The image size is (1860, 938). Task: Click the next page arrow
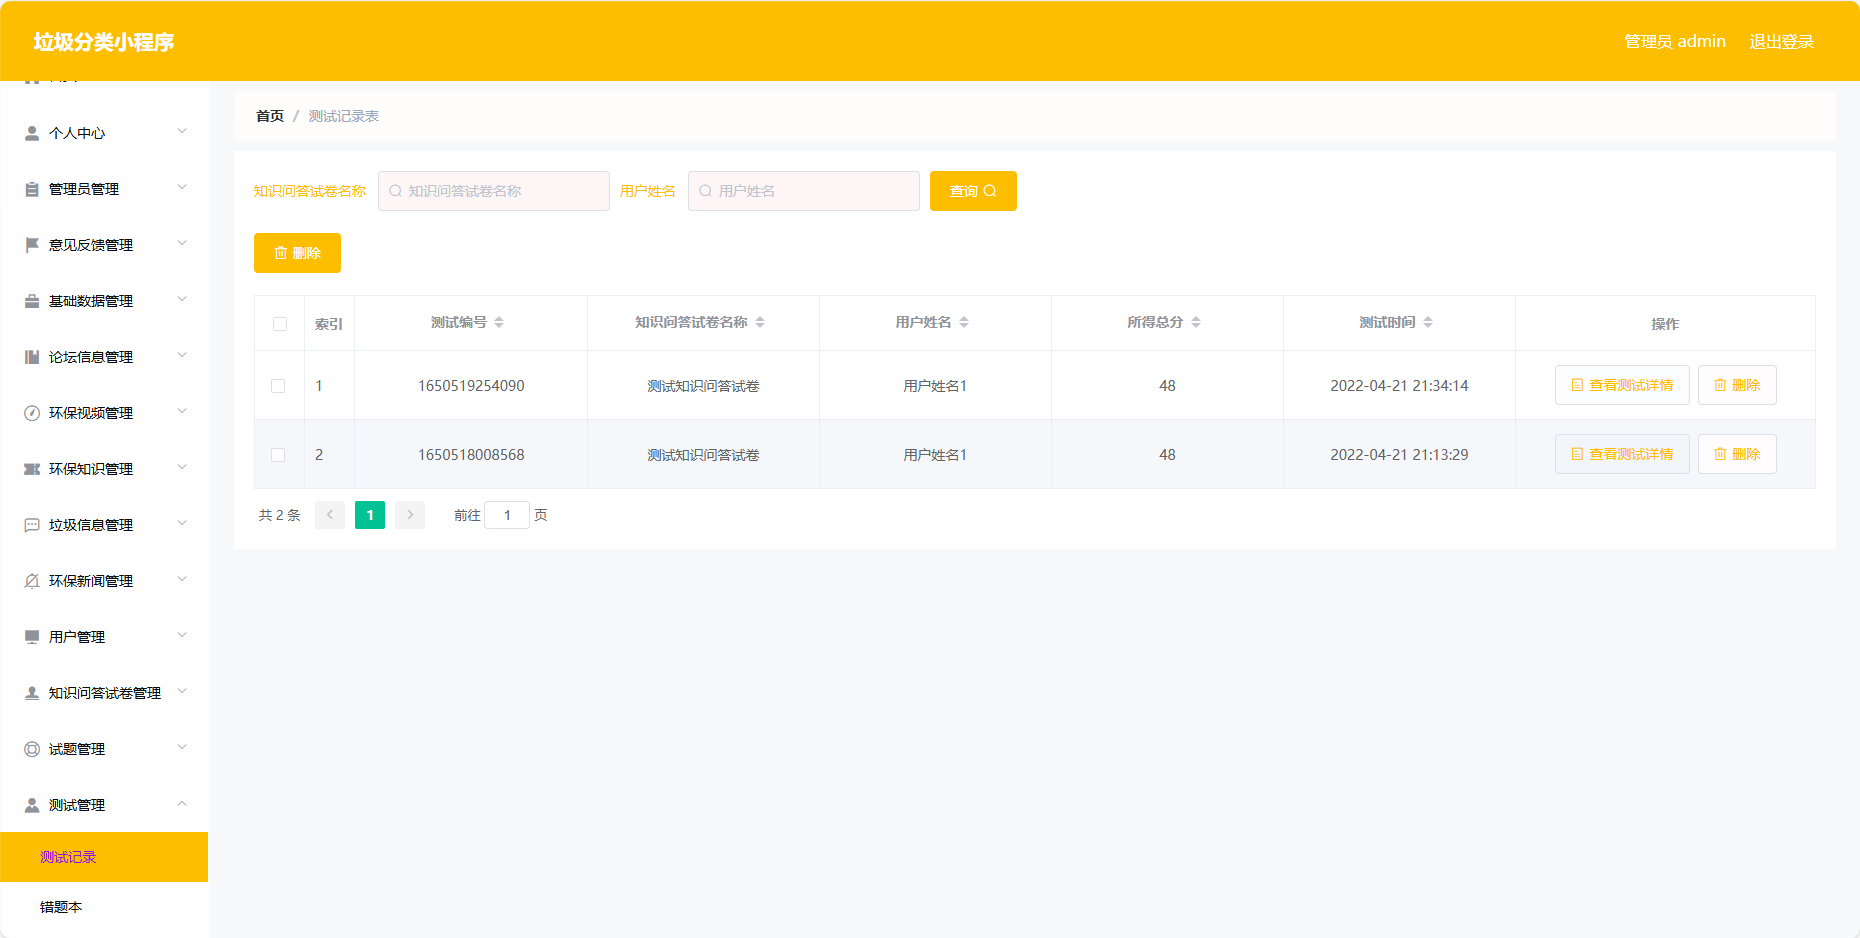click(410, 515)
